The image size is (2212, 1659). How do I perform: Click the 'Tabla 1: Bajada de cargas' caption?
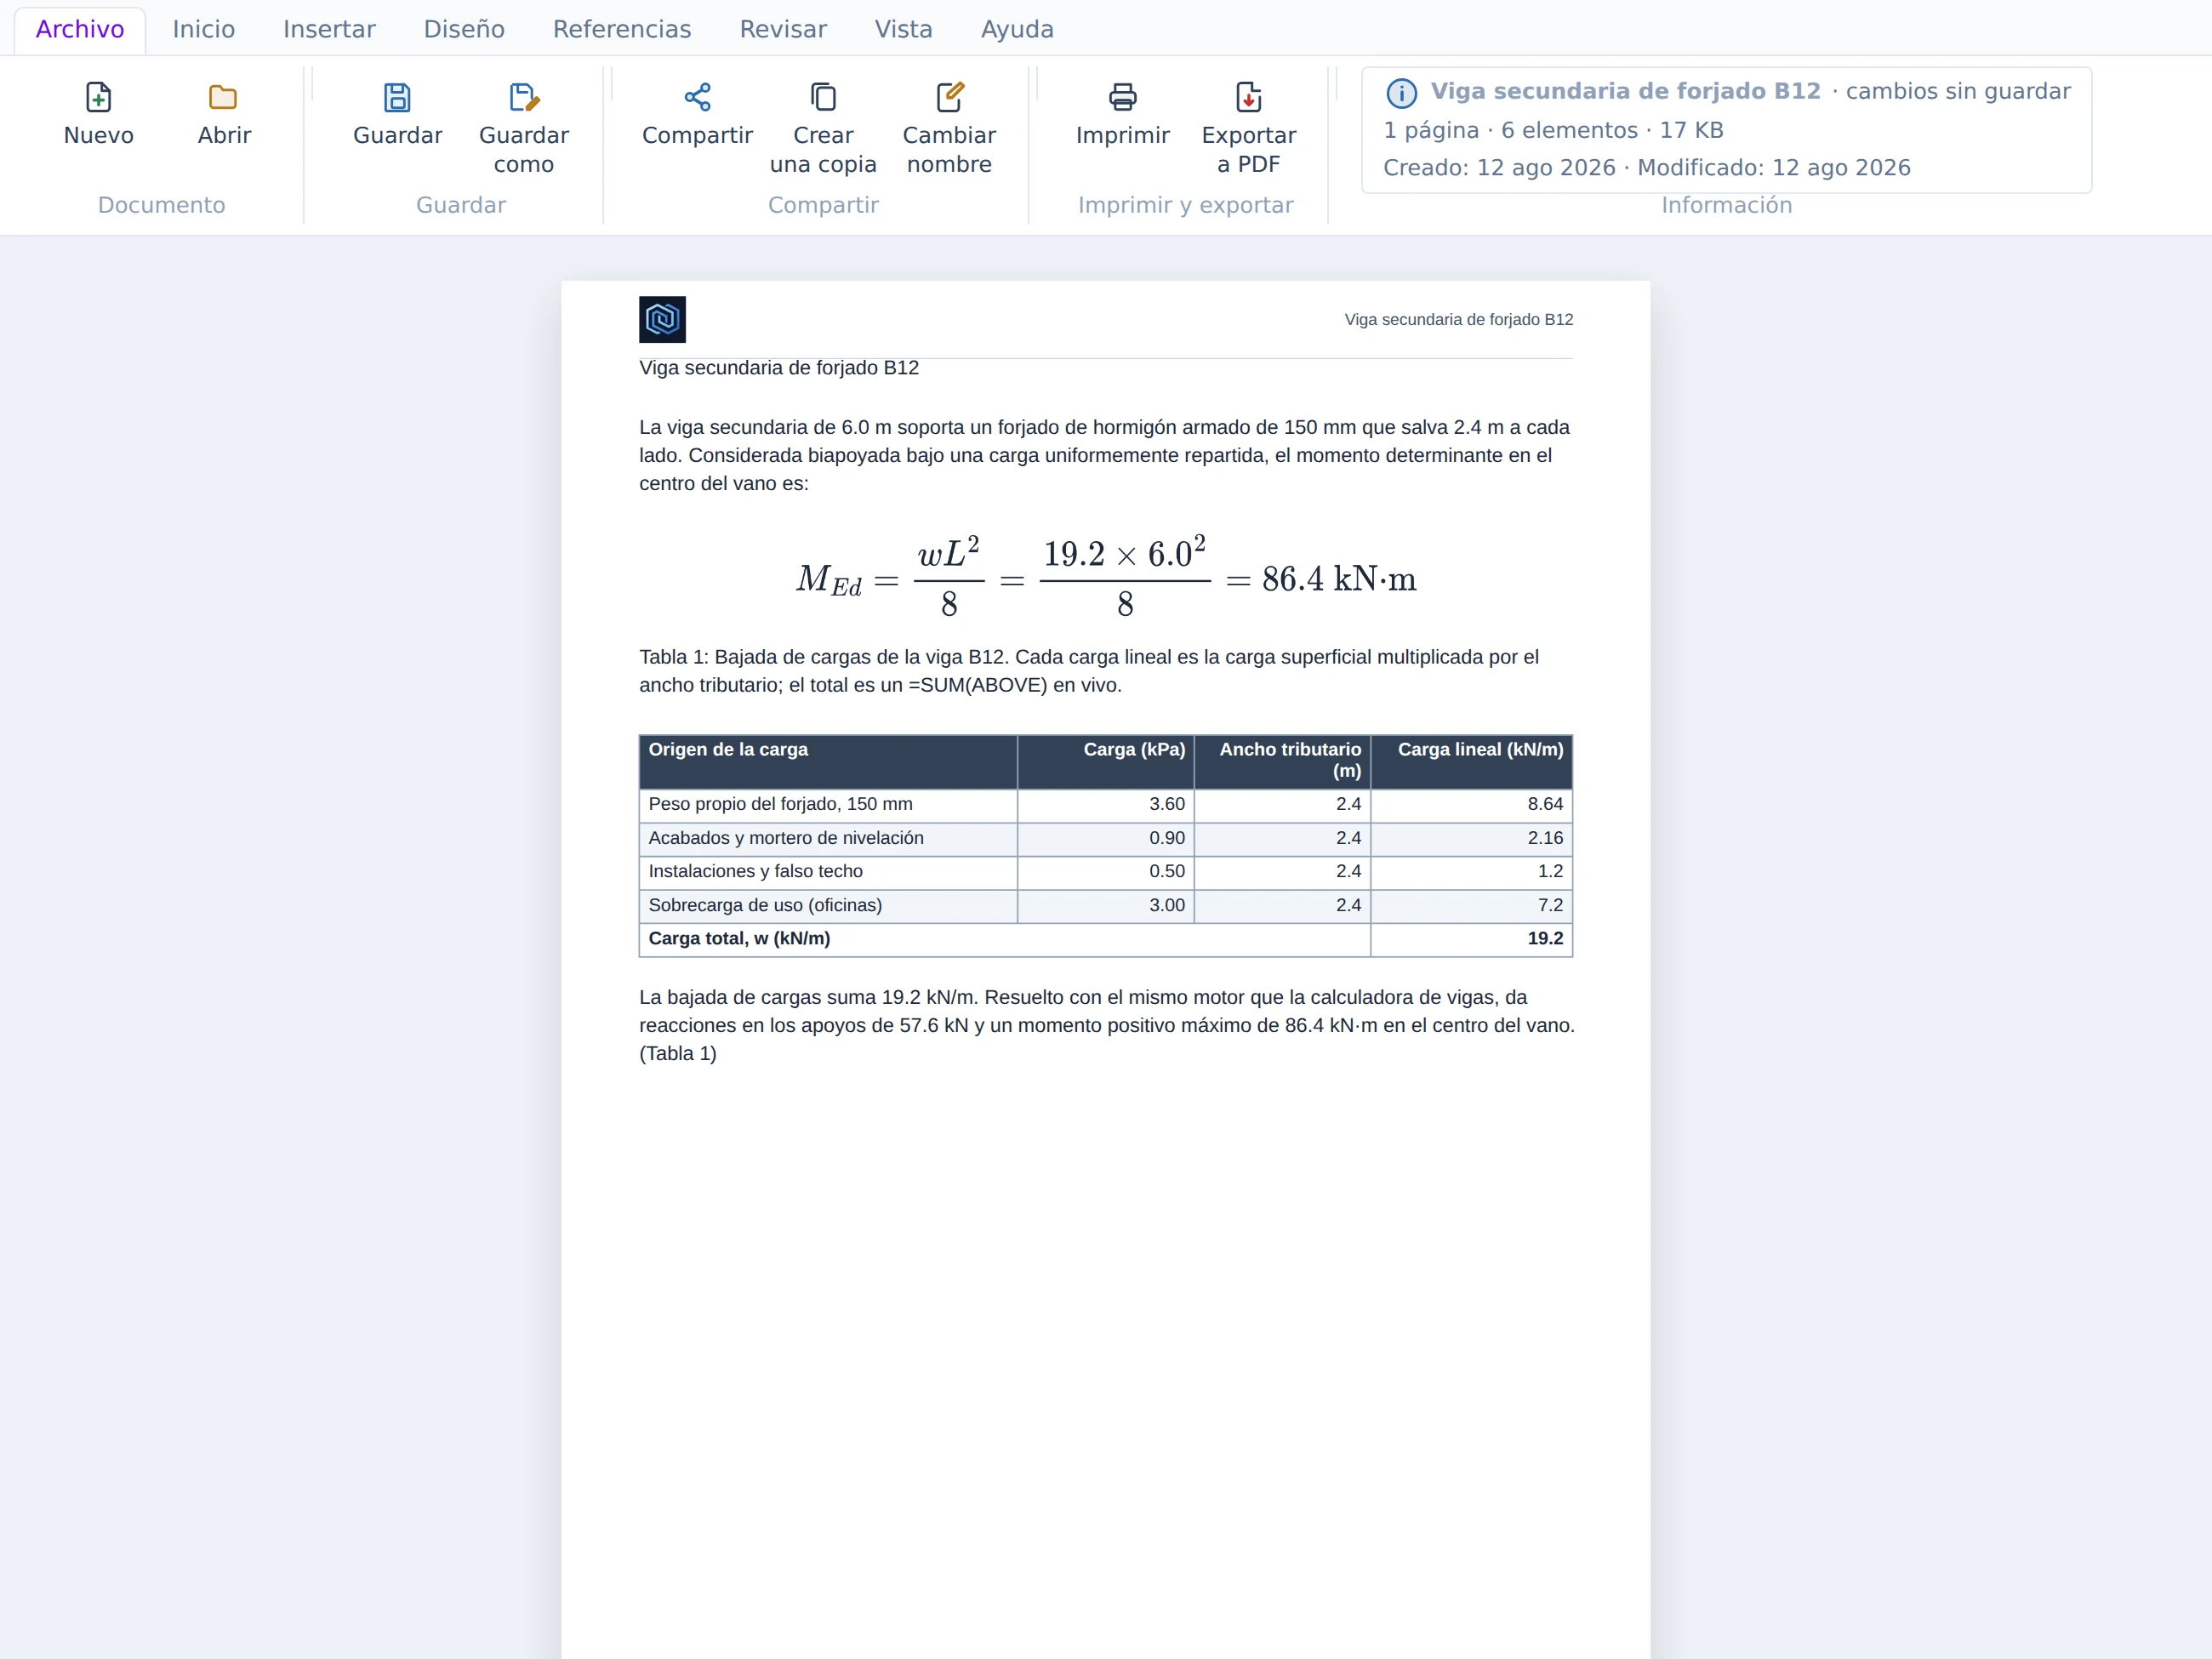1089,671
